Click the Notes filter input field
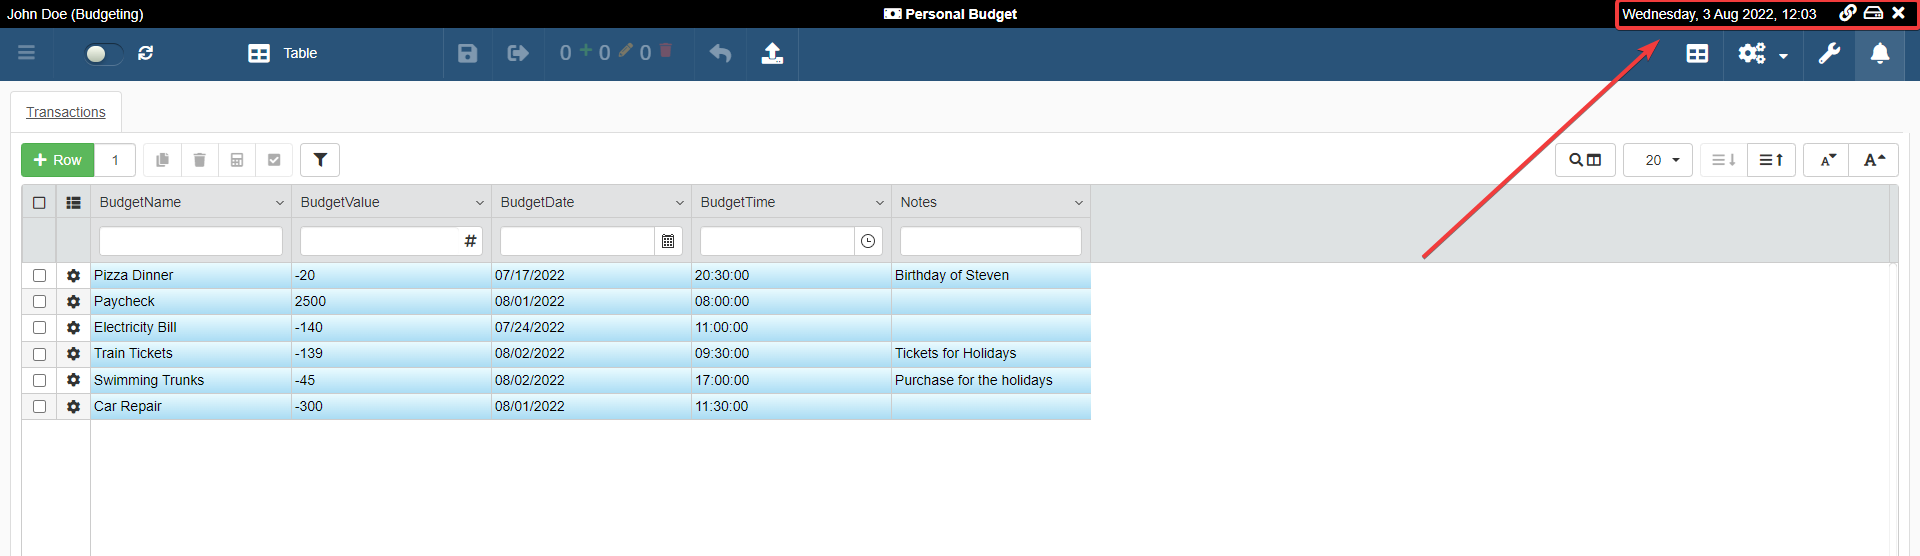 (990, 241)
